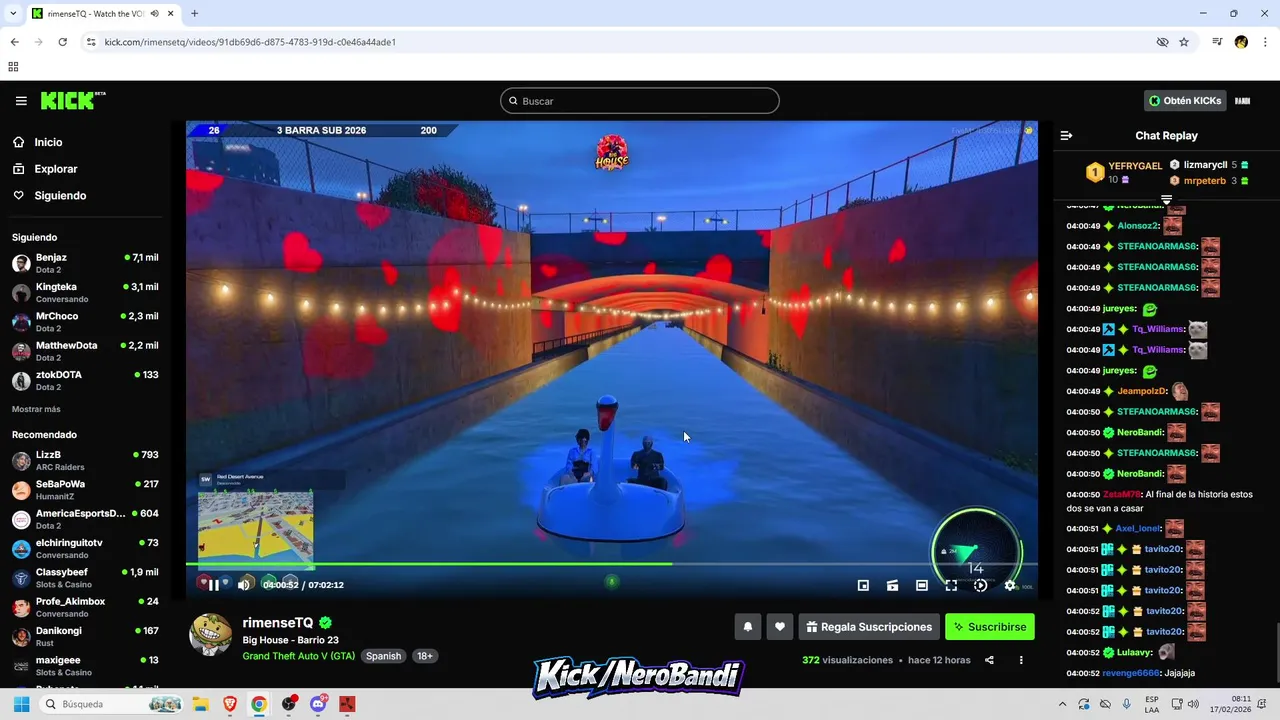Image resolution: width=1280 pixels, height=720 pixels.
Task: Expand list with Mostrar más
Action: click(36, 409)
